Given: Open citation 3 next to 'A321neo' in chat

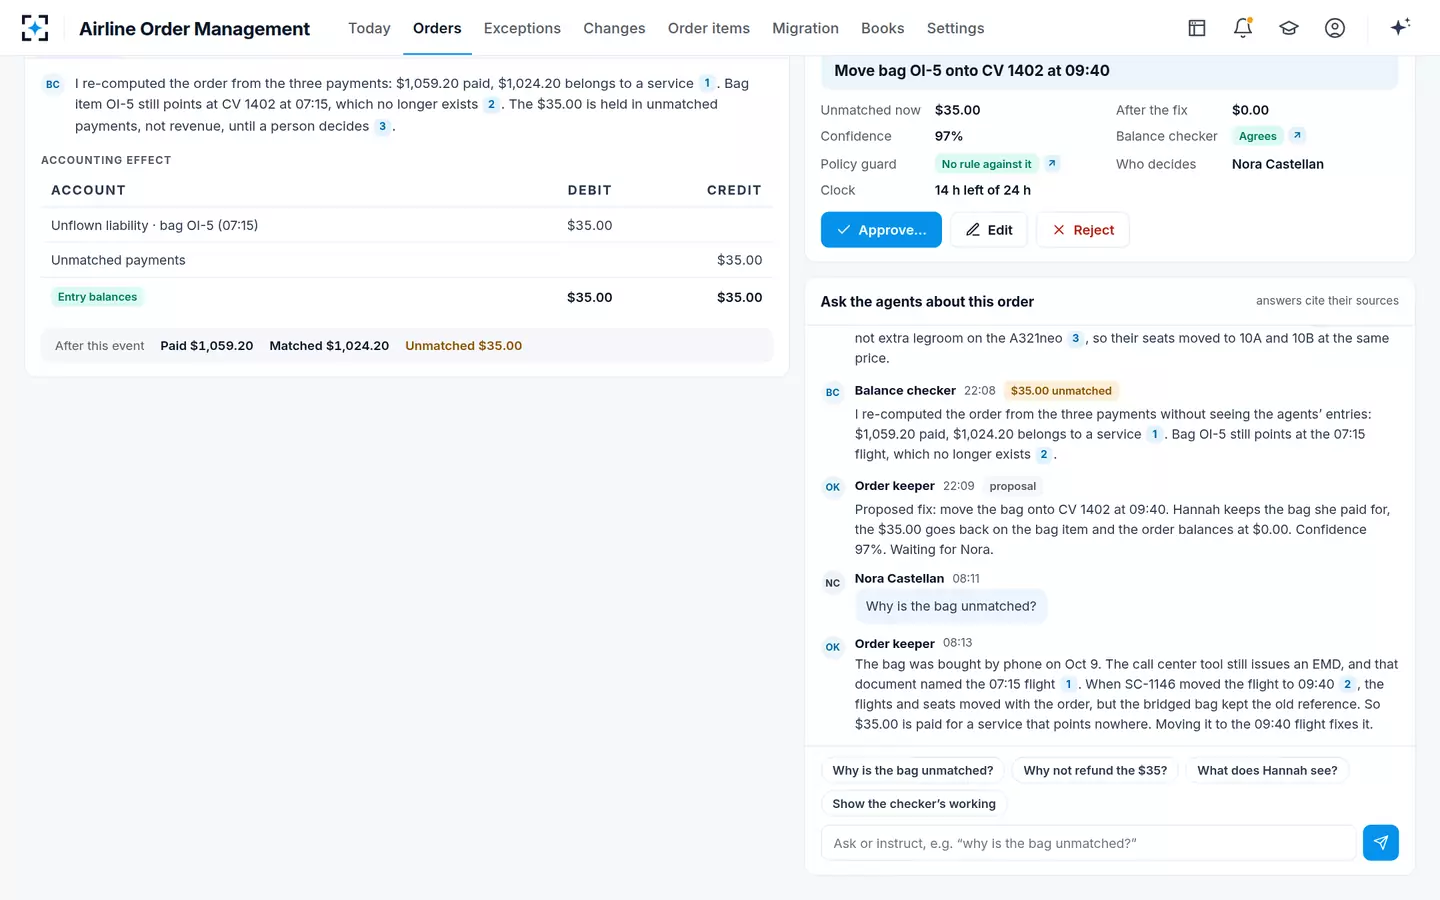Looking at the screenshot, I should tap(1075, 338).
